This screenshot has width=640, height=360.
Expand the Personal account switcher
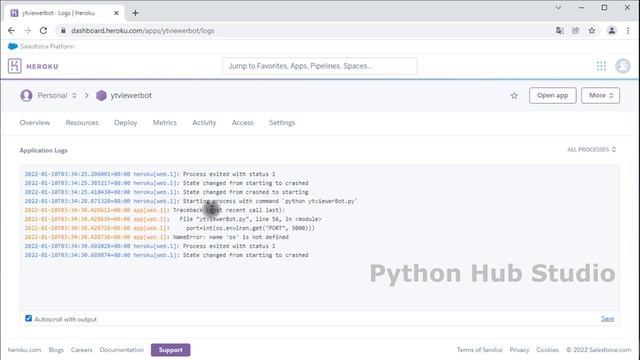pyautogui.click(x=49, y=96)
